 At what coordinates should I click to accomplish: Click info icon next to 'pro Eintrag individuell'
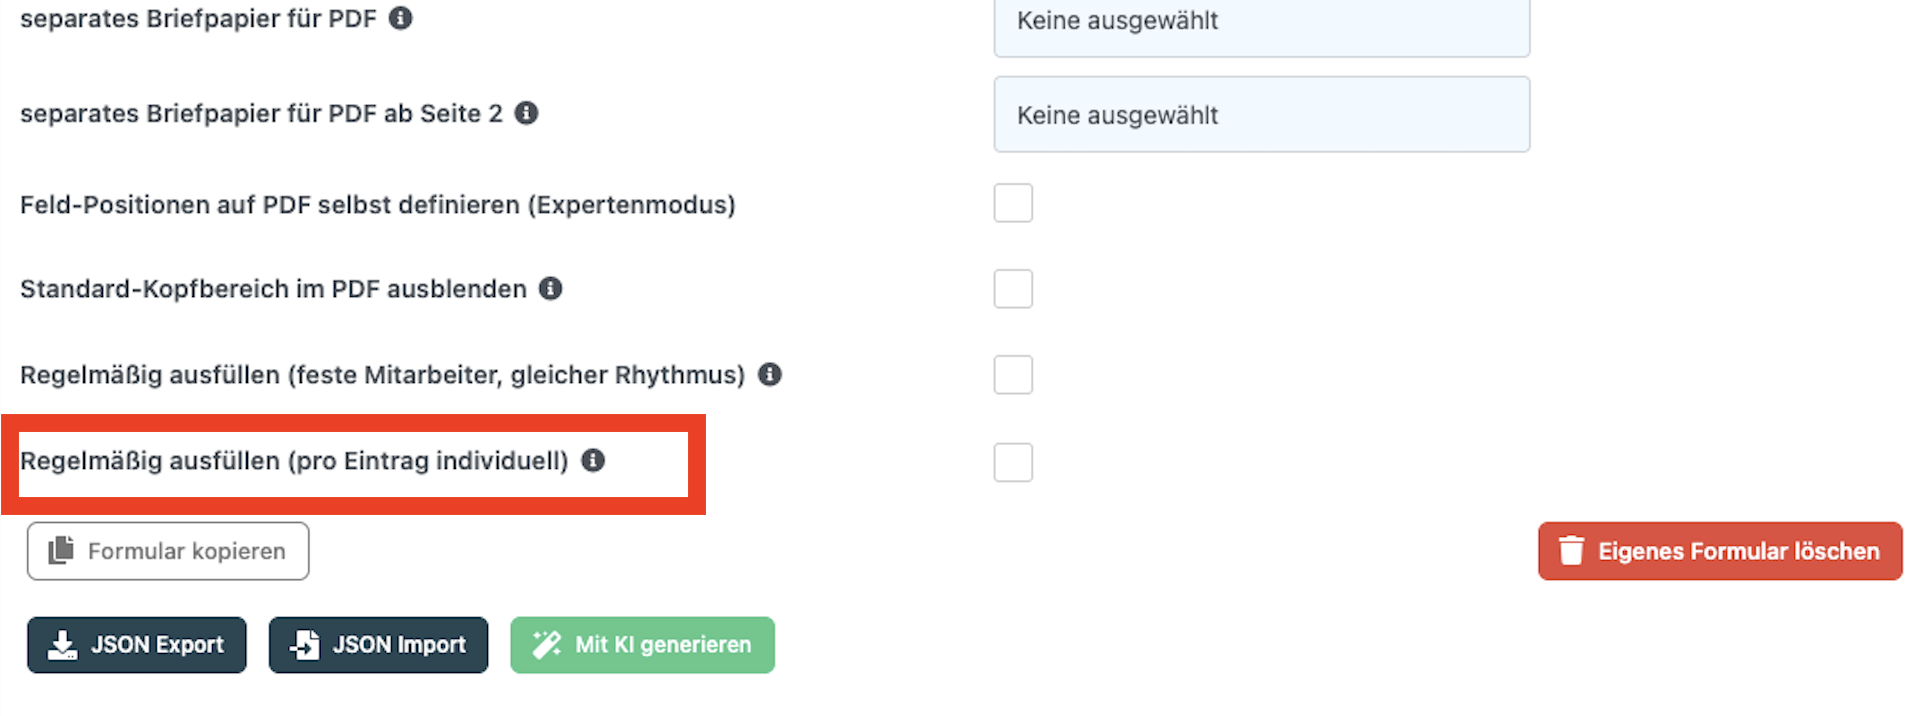593,460
